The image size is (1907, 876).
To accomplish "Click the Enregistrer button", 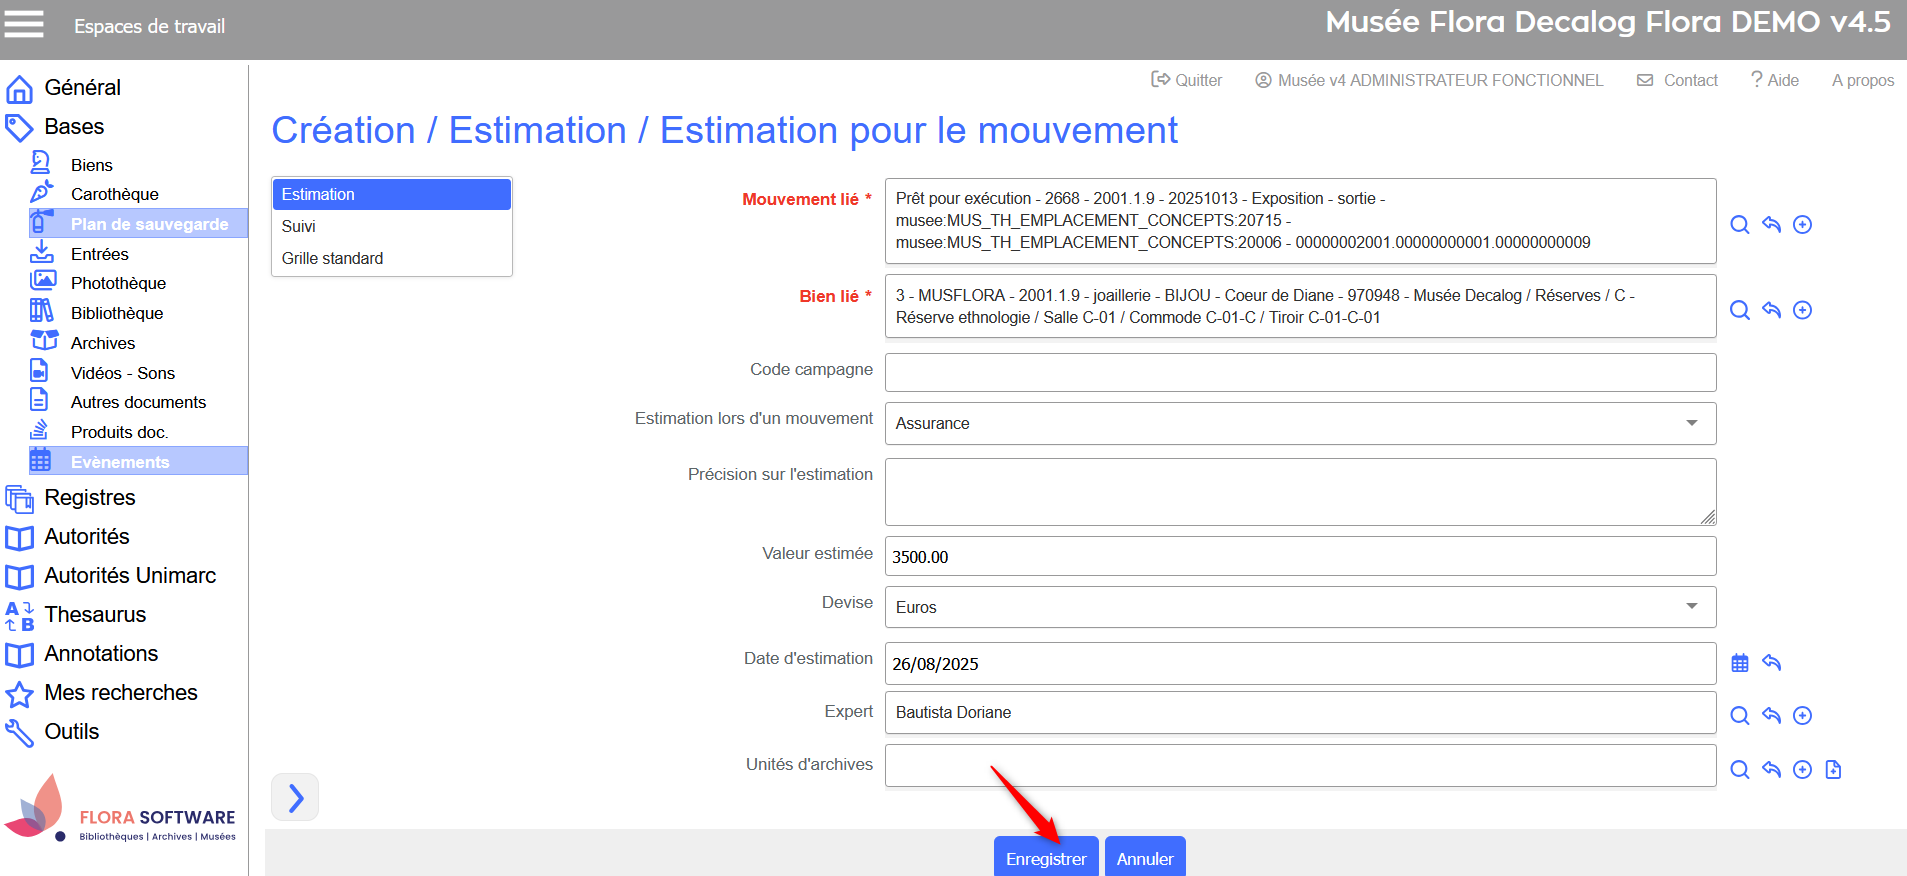I will click(x=1046, y=858).
